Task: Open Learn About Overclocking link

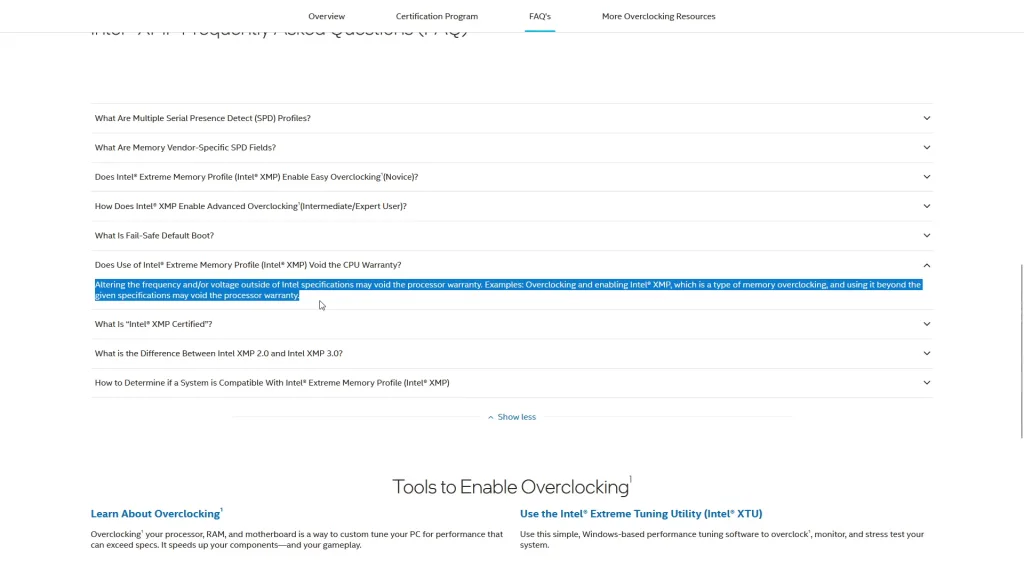Action: [x=157, y=513]
